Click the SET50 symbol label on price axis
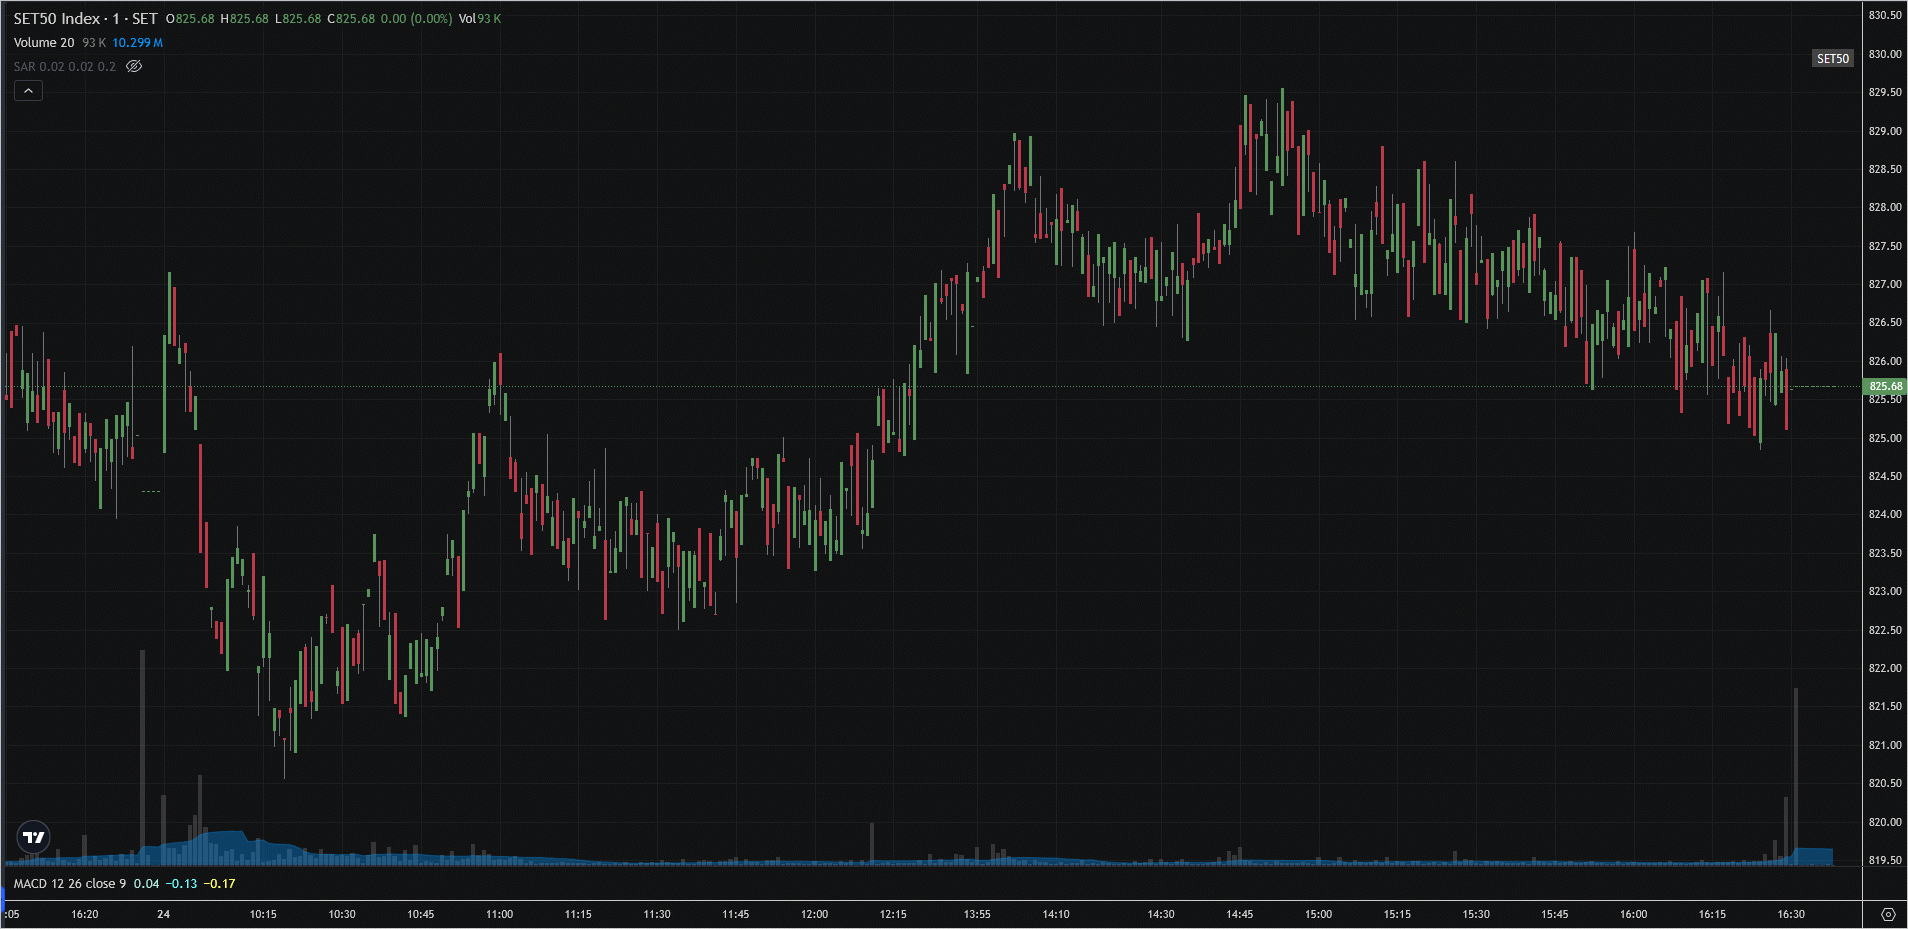Screen dimensions: 1908x929 [x=1832, y=59]
